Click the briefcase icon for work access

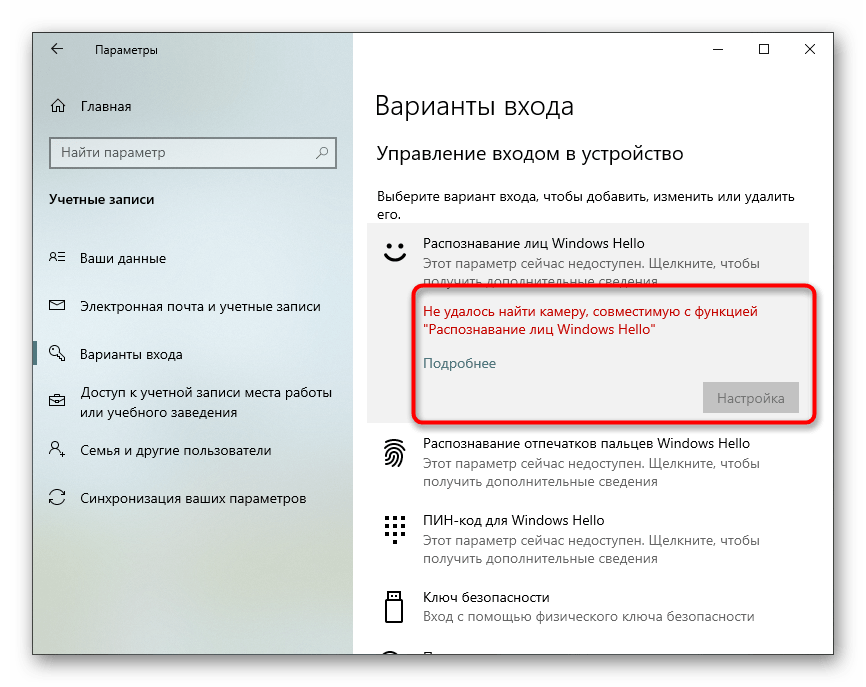pyautogui.click(x=57, y=401)
